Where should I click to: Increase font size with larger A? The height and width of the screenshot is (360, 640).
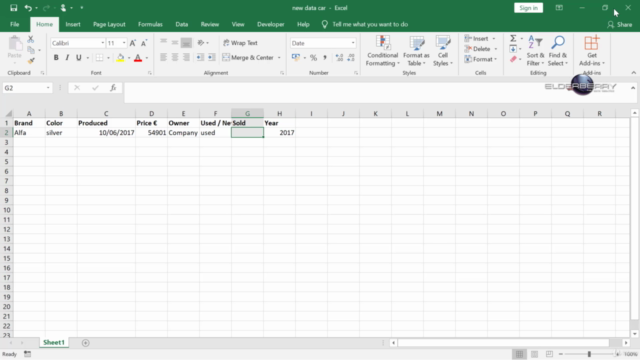[x=133, y=43]
